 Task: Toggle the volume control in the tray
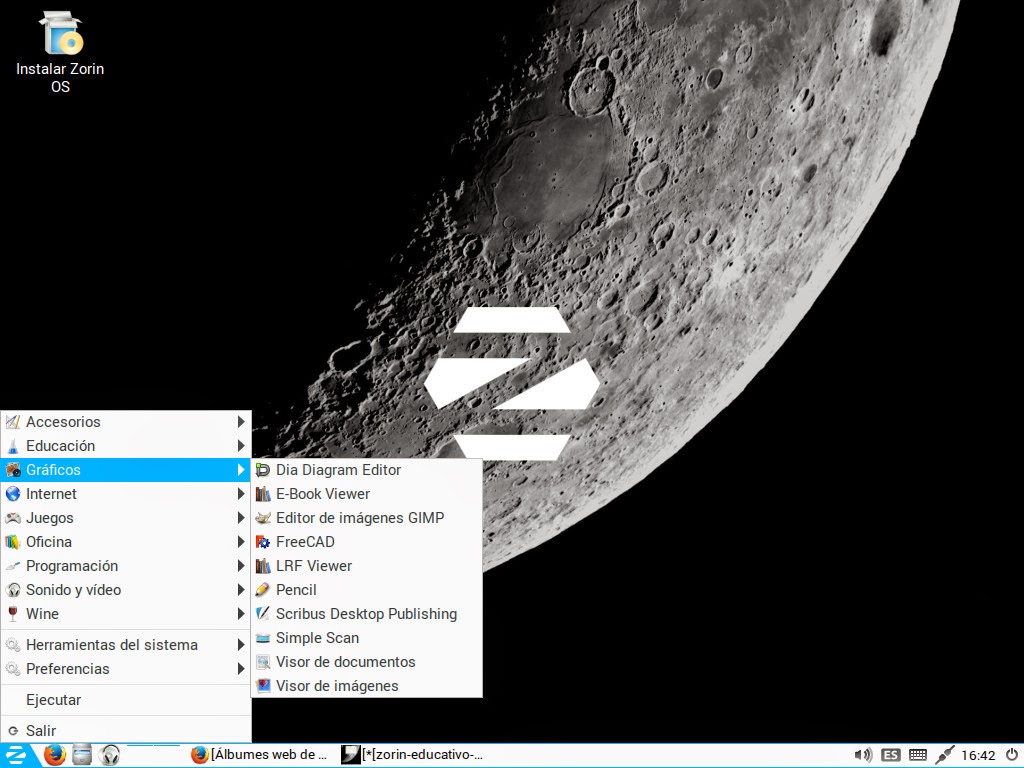tap(864, 755)
